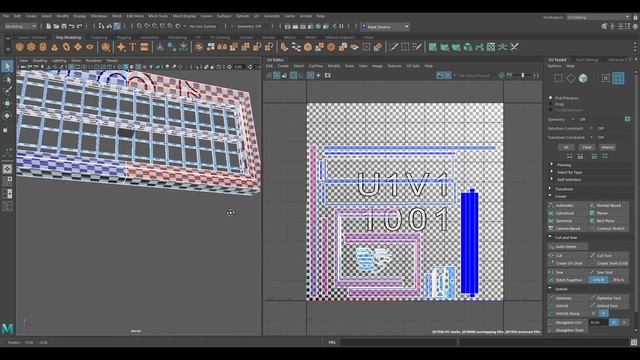Open the Modeling menu set dropdown
The width and height of the screenshot is (640, 360).
tap(20, 27)
